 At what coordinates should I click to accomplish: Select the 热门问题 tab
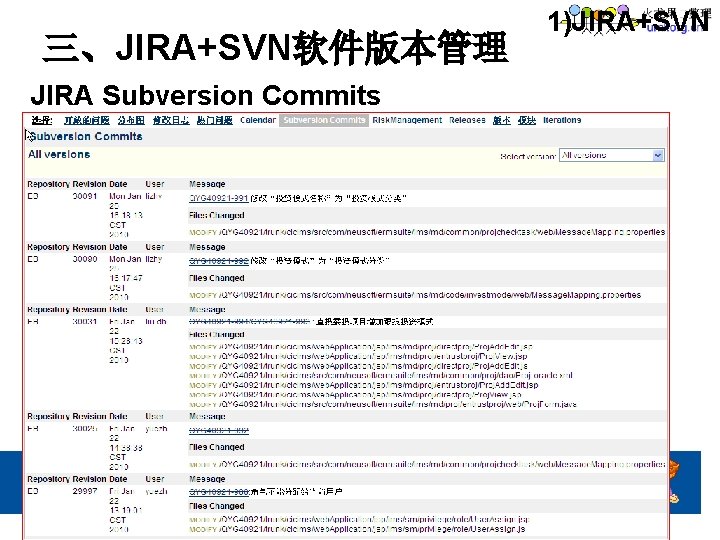[214, 120]
